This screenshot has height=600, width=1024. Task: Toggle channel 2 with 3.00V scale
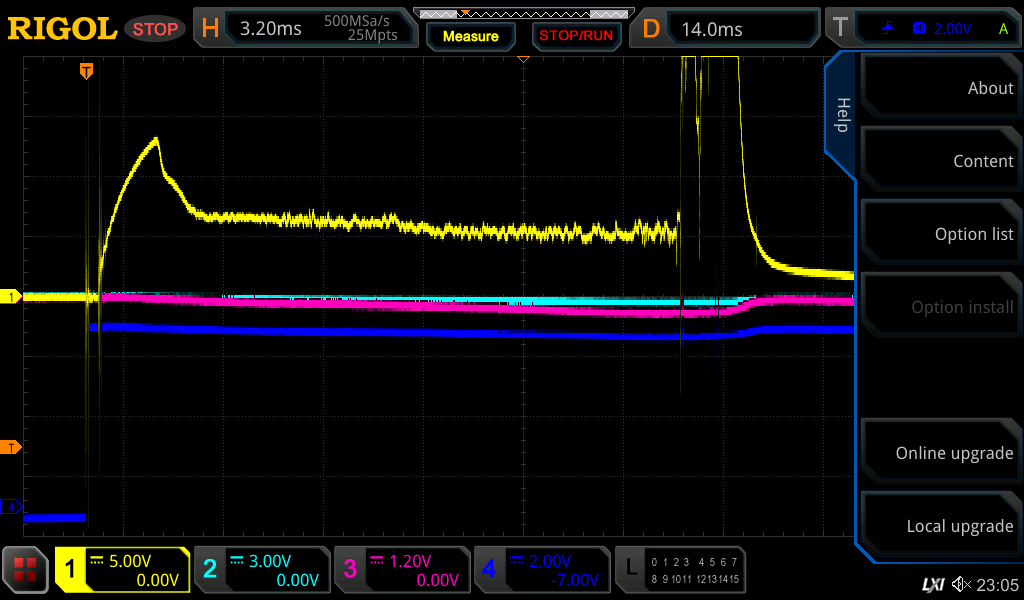[261, 570]
